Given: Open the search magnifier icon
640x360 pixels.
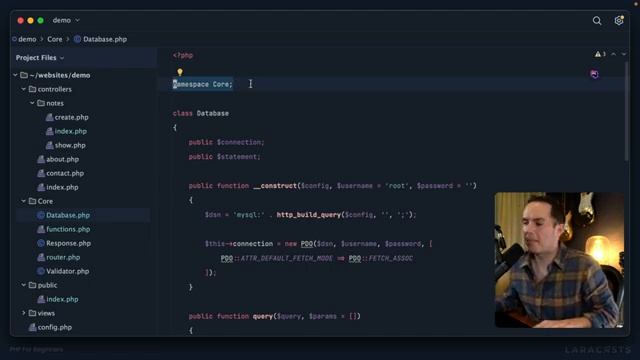Looking at the screenshot, I should pyautogui.click(x=597, y=20).
